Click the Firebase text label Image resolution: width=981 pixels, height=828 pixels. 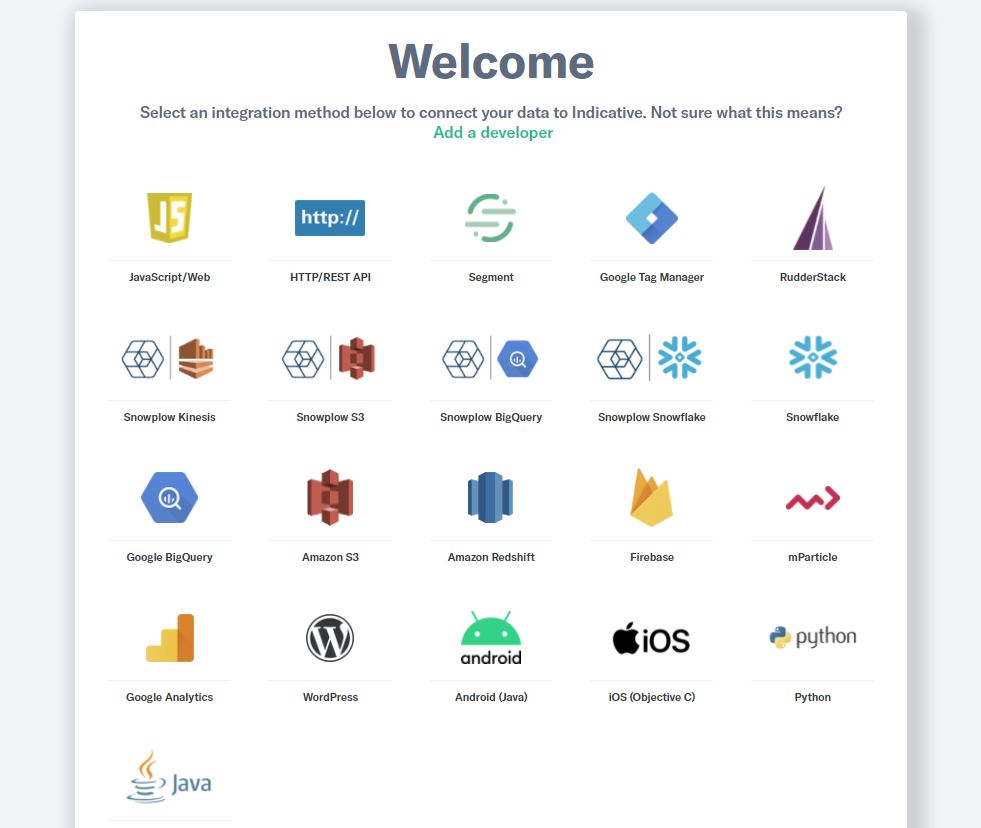(x=652, y=558)
